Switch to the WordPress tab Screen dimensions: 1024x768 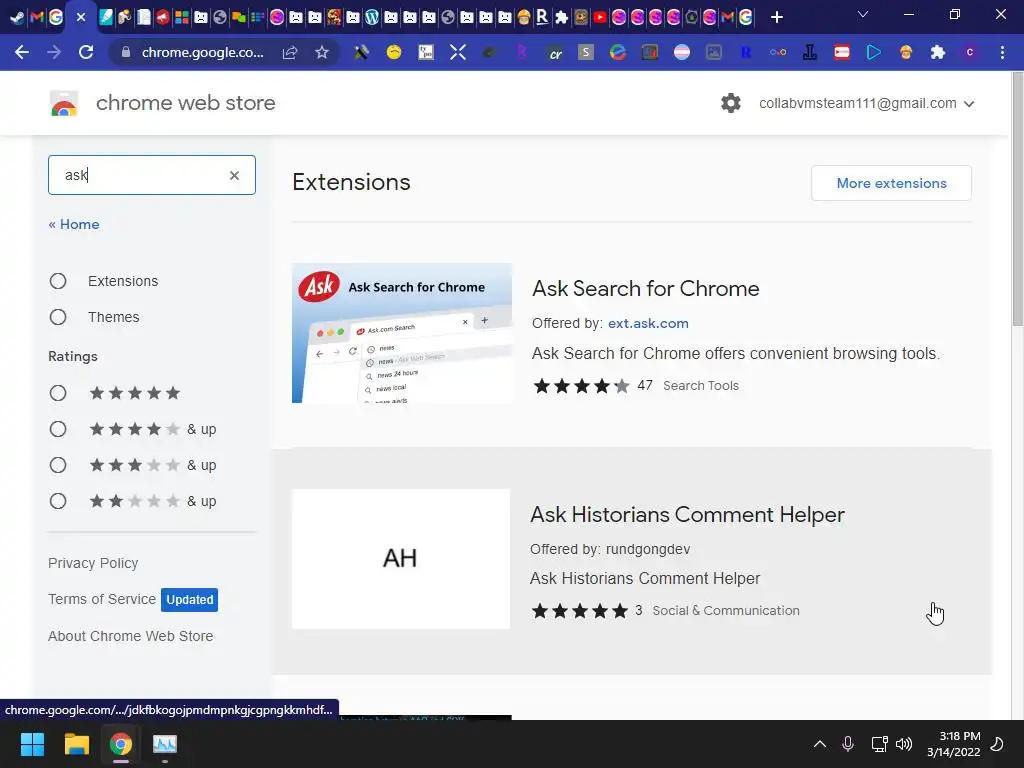[x=372, y=17]
